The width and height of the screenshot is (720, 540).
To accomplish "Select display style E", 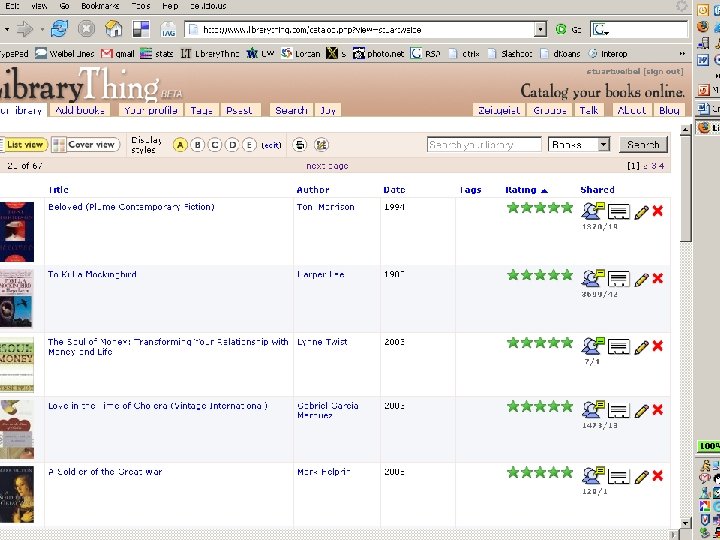I will pos(249,145).
